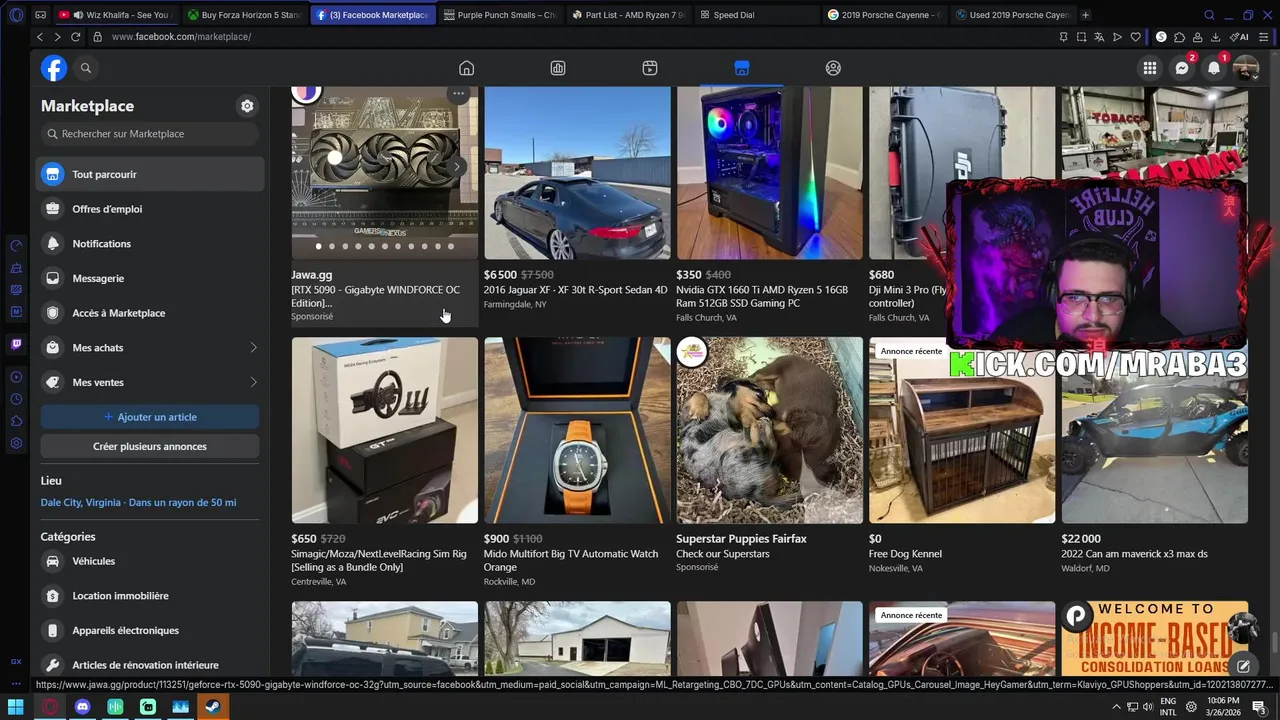This screenshot has width=1280, height=720.
Task: Click the facebook.com/marketplace address bar
Action: point(570,37)
